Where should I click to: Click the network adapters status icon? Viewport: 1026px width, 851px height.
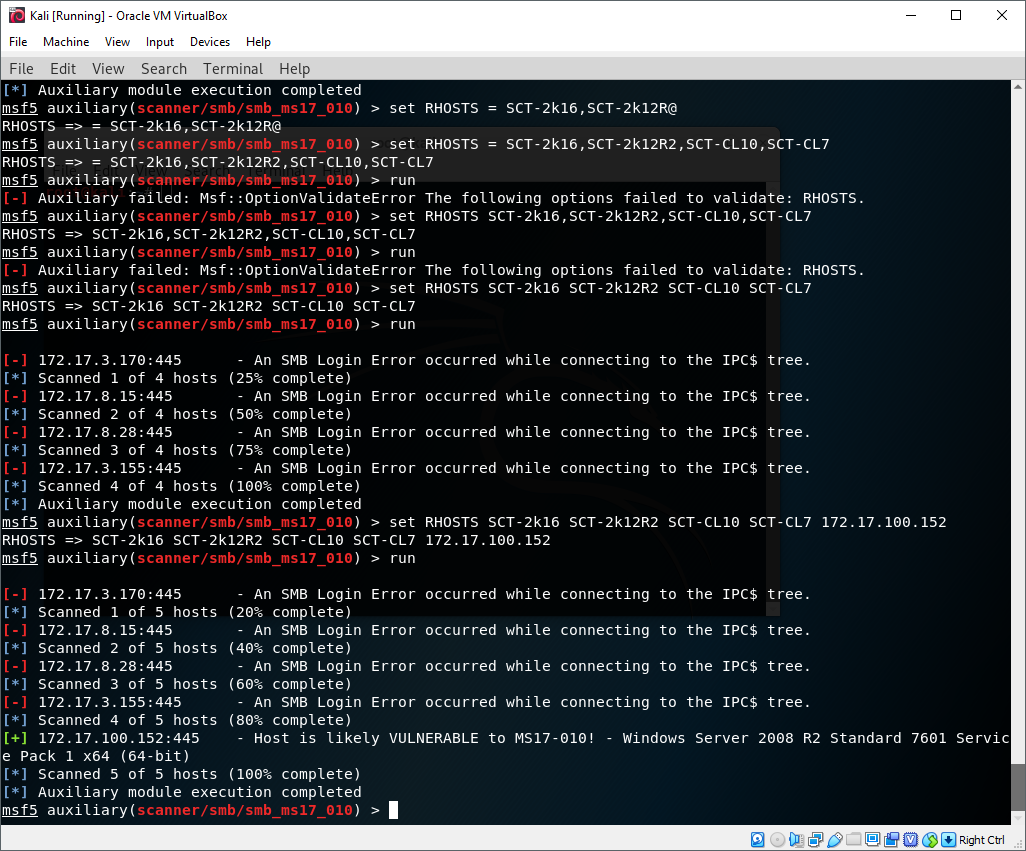coord(815,840)
